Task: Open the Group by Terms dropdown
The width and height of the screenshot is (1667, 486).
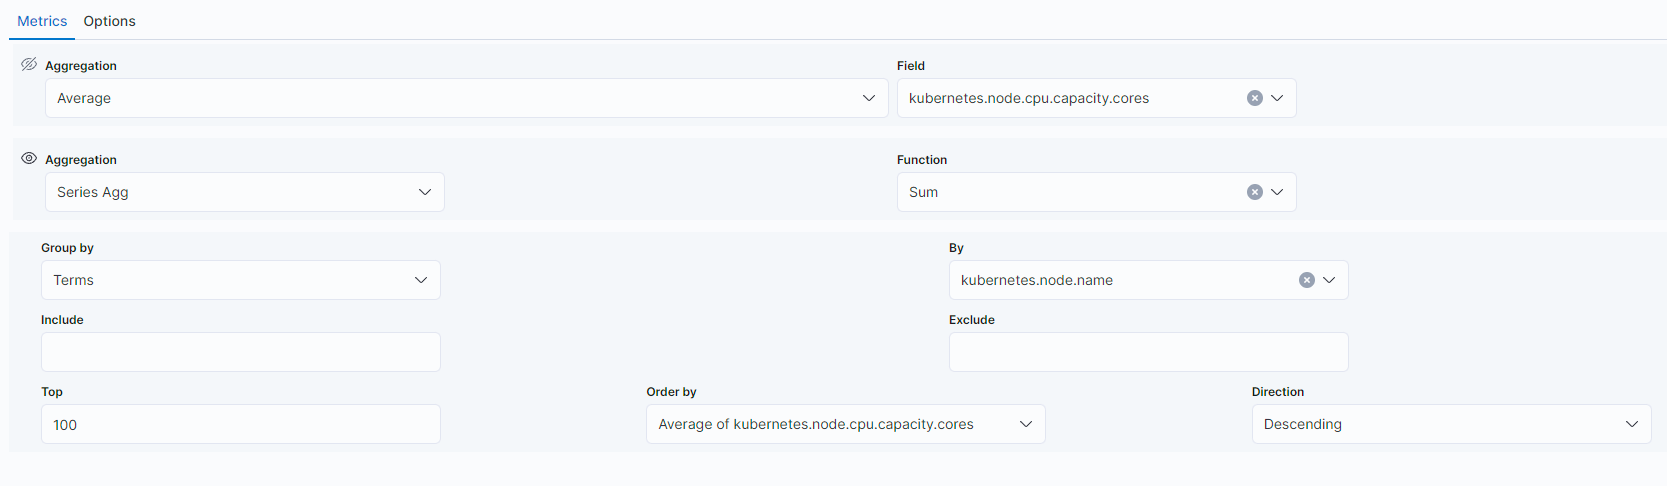Action: coord(240,280)
